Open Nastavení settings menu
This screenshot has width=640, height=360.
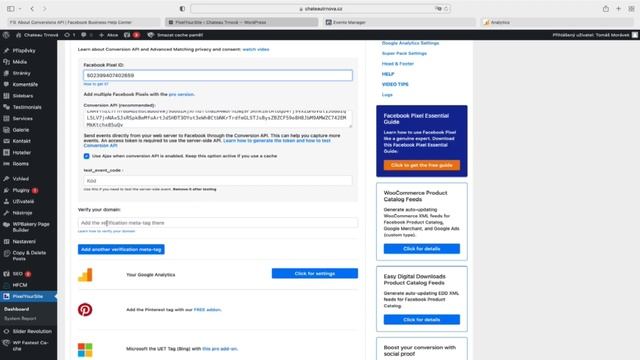click(x=24, y=242)
